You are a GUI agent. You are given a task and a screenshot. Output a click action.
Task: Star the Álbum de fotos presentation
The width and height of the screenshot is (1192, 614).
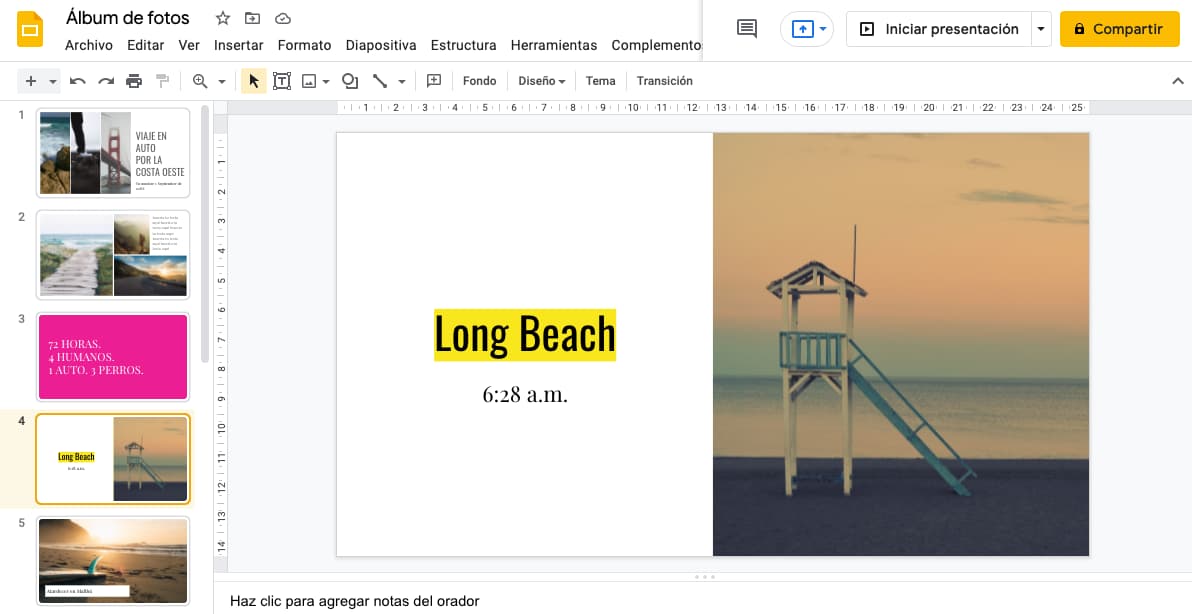click(x=222, y=17)
